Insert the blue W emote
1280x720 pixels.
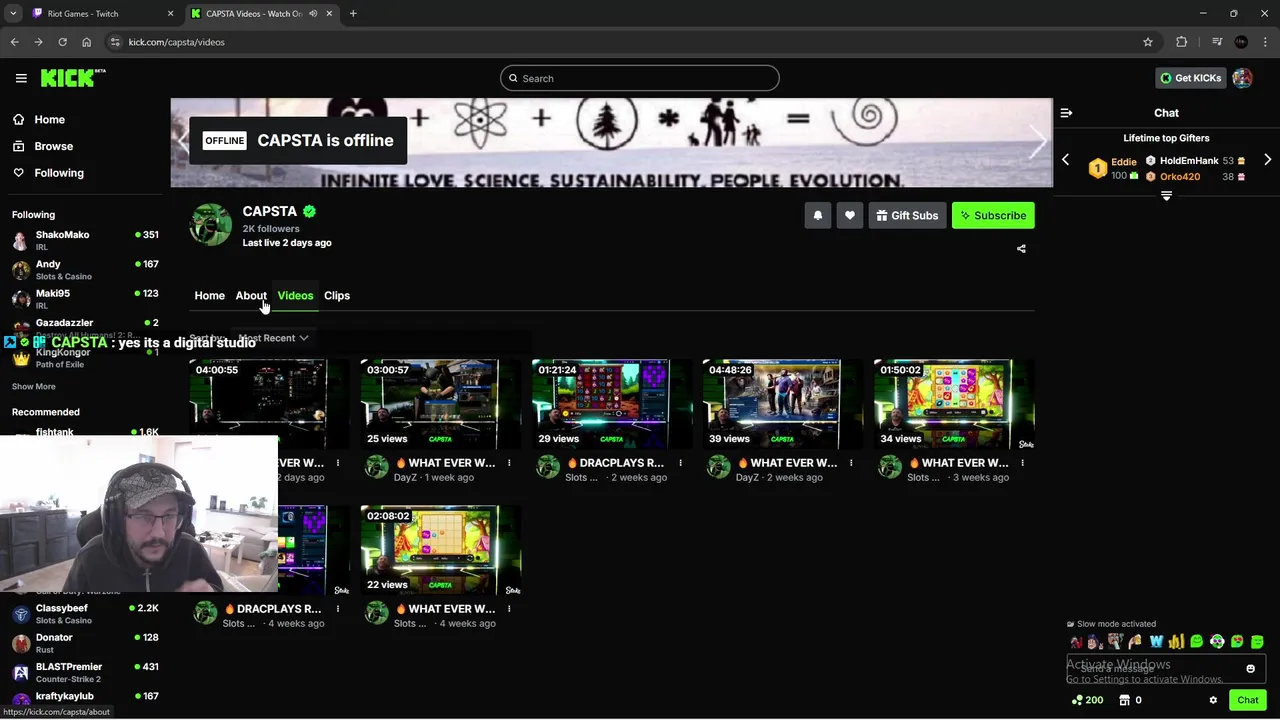pos(1156,642)
